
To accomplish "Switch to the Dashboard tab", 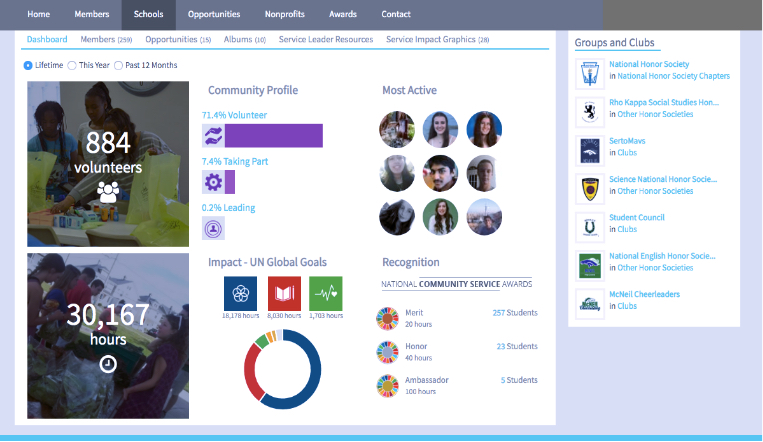I will click(47, 39).
